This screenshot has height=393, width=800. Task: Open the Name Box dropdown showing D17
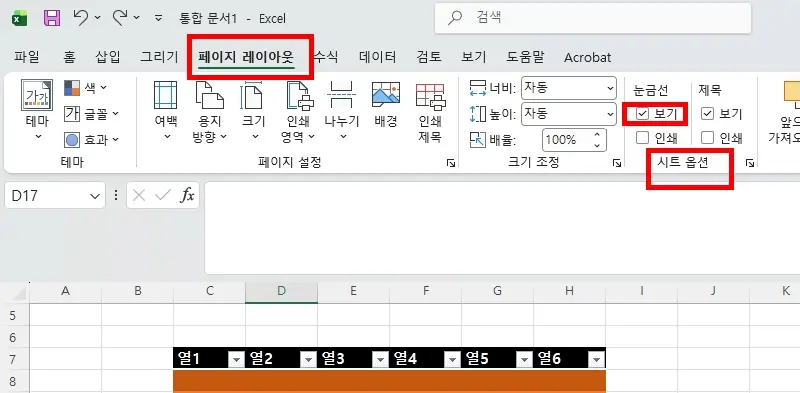pos(94,196)
